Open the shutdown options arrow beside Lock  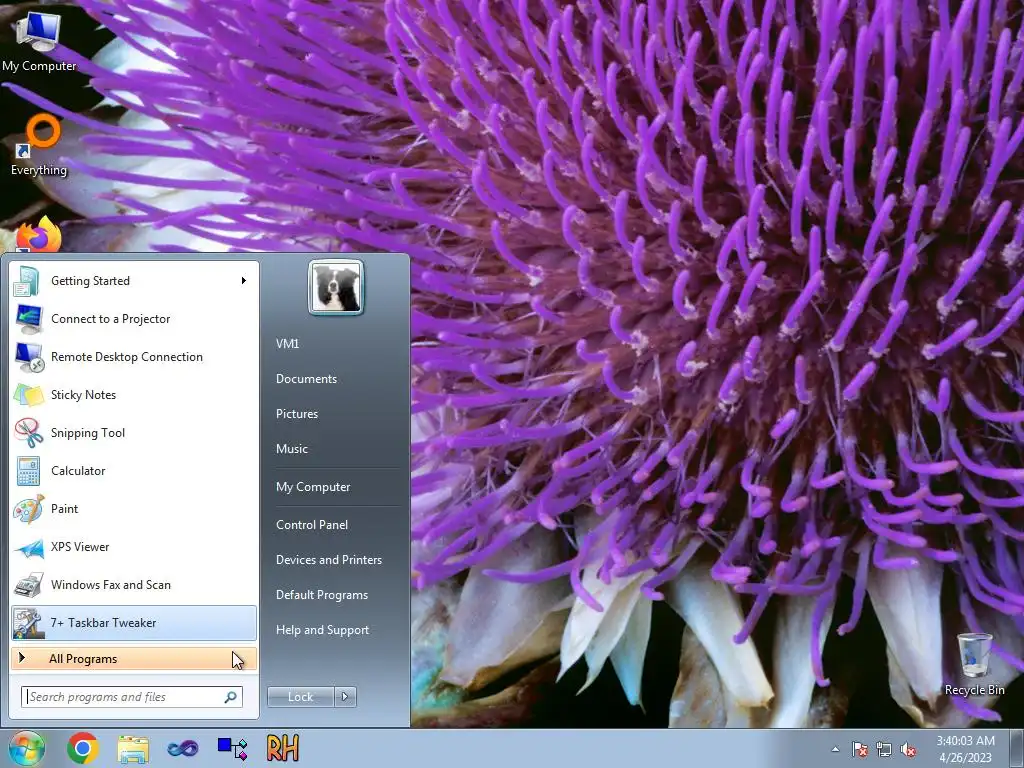point(345,697)
